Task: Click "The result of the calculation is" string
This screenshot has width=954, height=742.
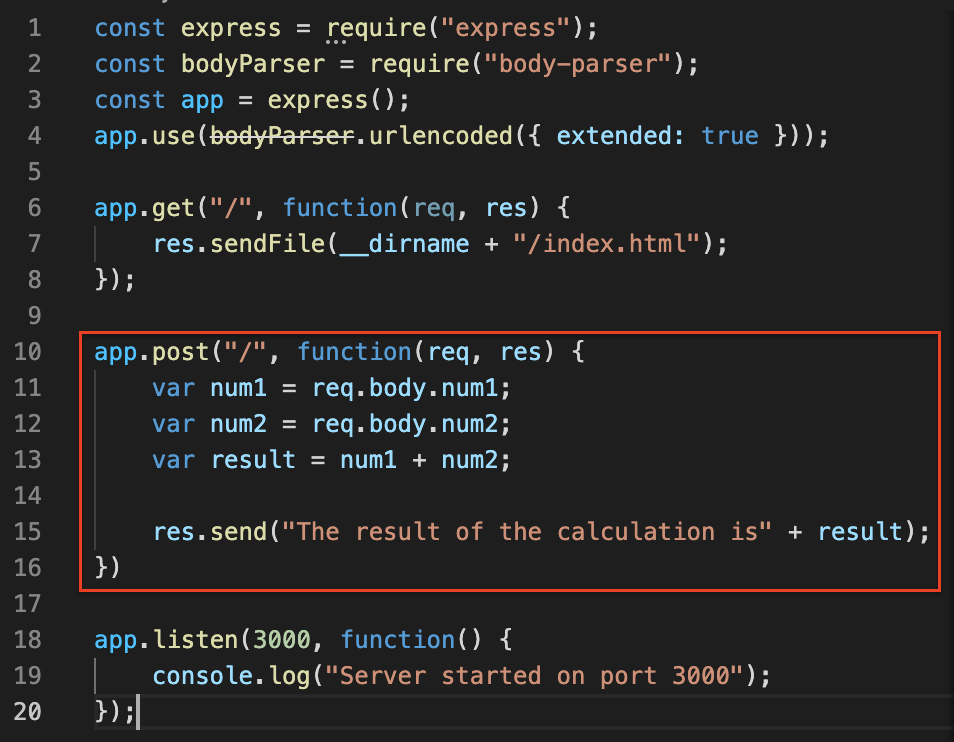Action: click(x=527, y=532)
